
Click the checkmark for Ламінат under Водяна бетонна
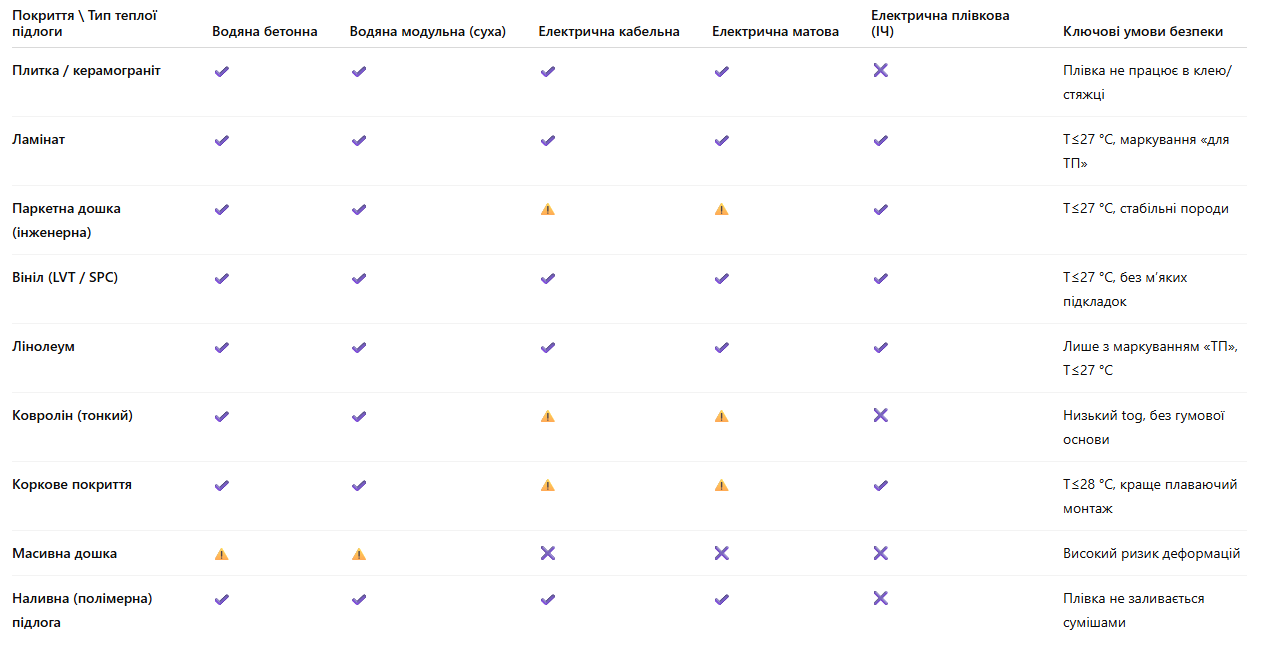click(x=222, y=140)
